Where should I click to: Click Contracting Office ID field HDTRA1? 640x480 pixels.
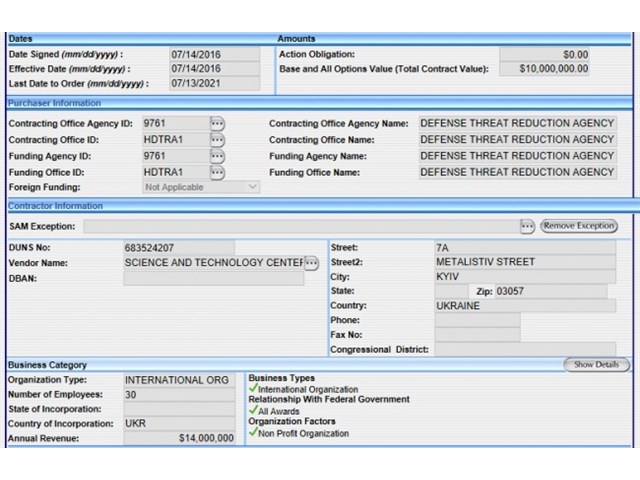tap(176, 140)
